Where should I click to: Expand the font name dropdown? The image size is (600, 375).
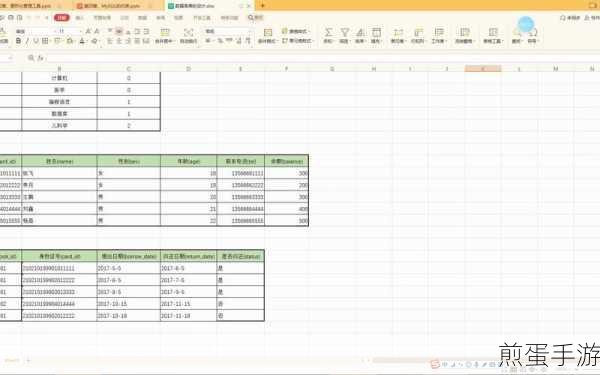(x=55, y=31)
